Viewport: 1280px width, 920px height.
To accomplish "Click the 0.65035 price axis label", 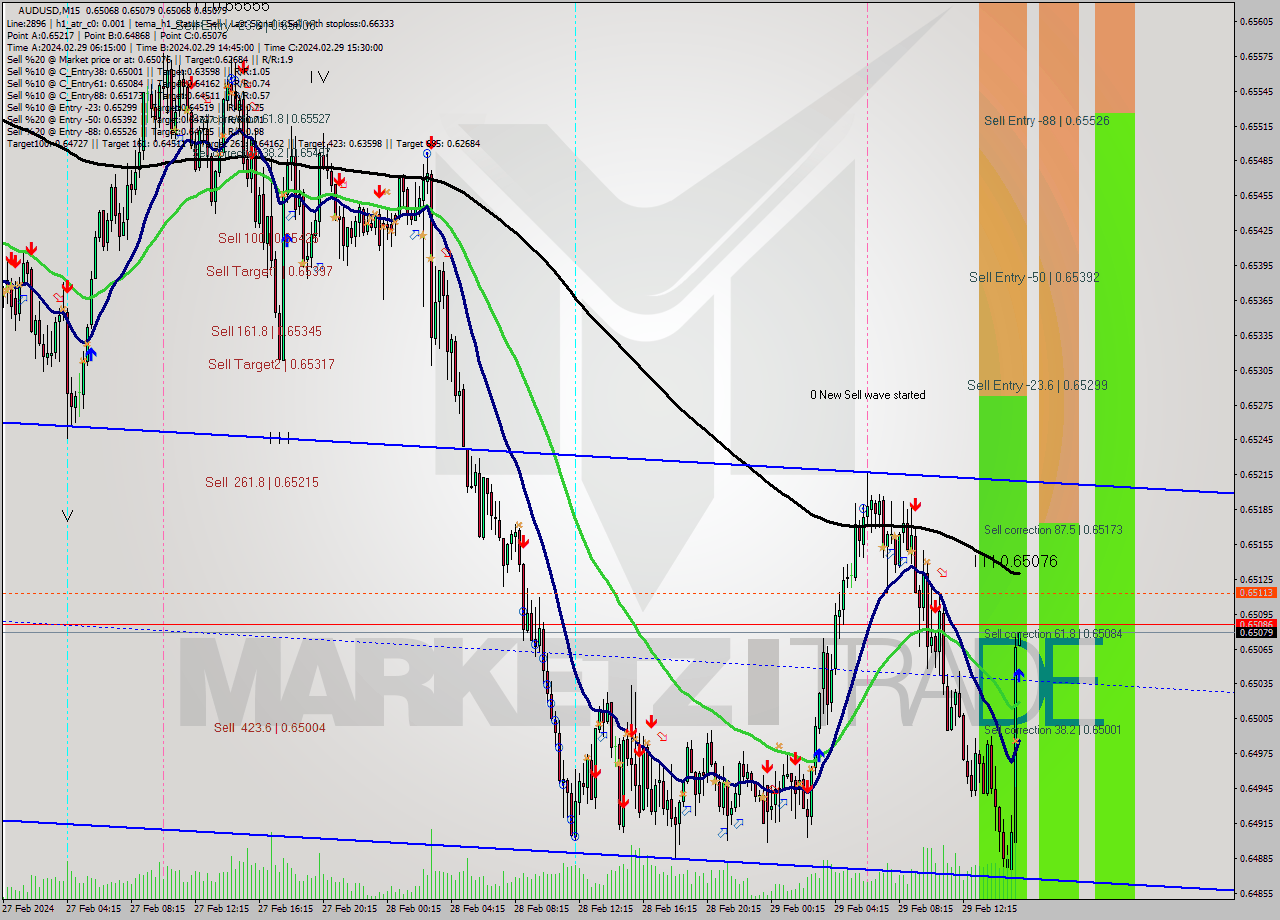I will coord(1256,683).
